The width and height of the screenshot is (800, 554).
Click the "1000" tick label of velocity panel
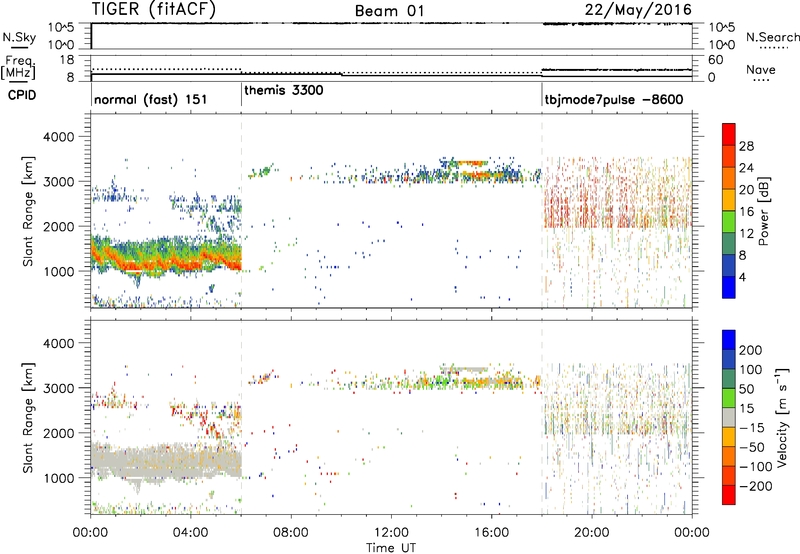click(58, 478)
